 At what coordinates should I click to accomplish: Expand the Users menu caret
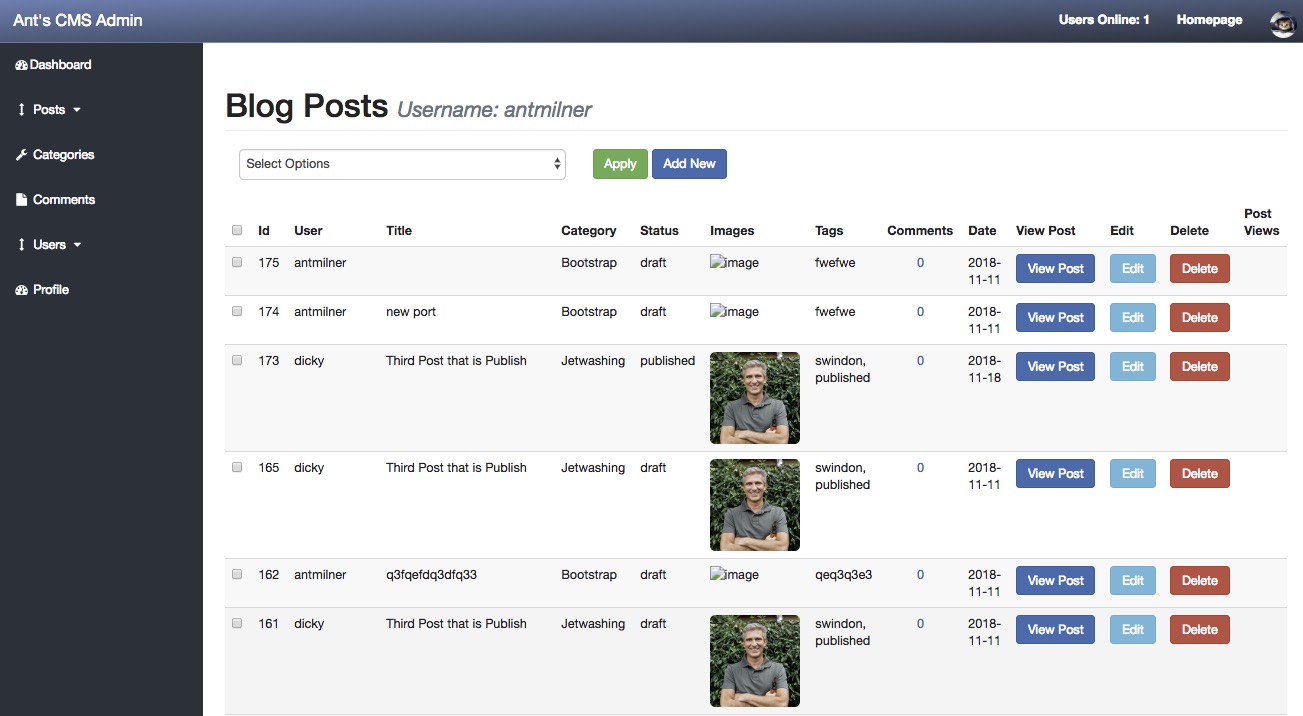point(78,245)
